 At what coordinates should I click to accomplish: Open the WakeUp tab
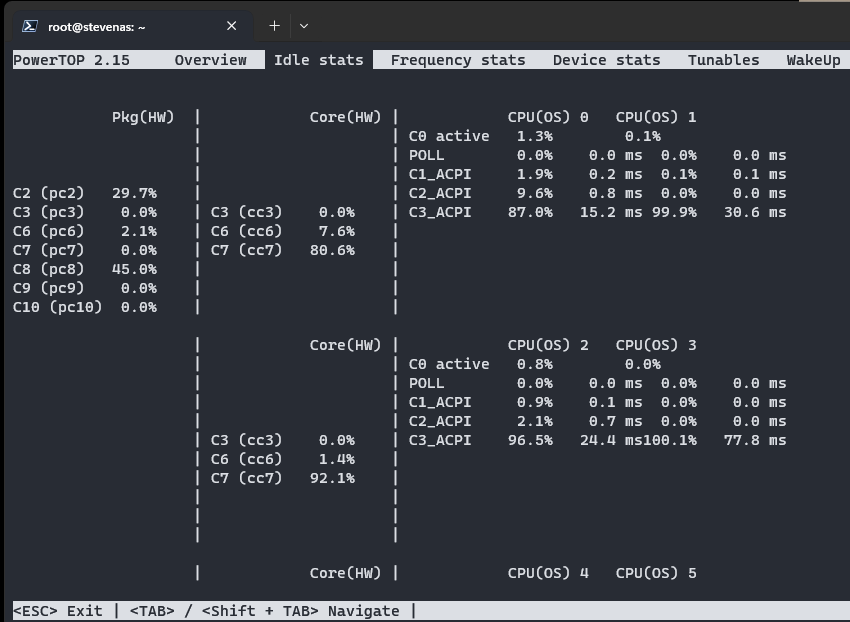814,60
